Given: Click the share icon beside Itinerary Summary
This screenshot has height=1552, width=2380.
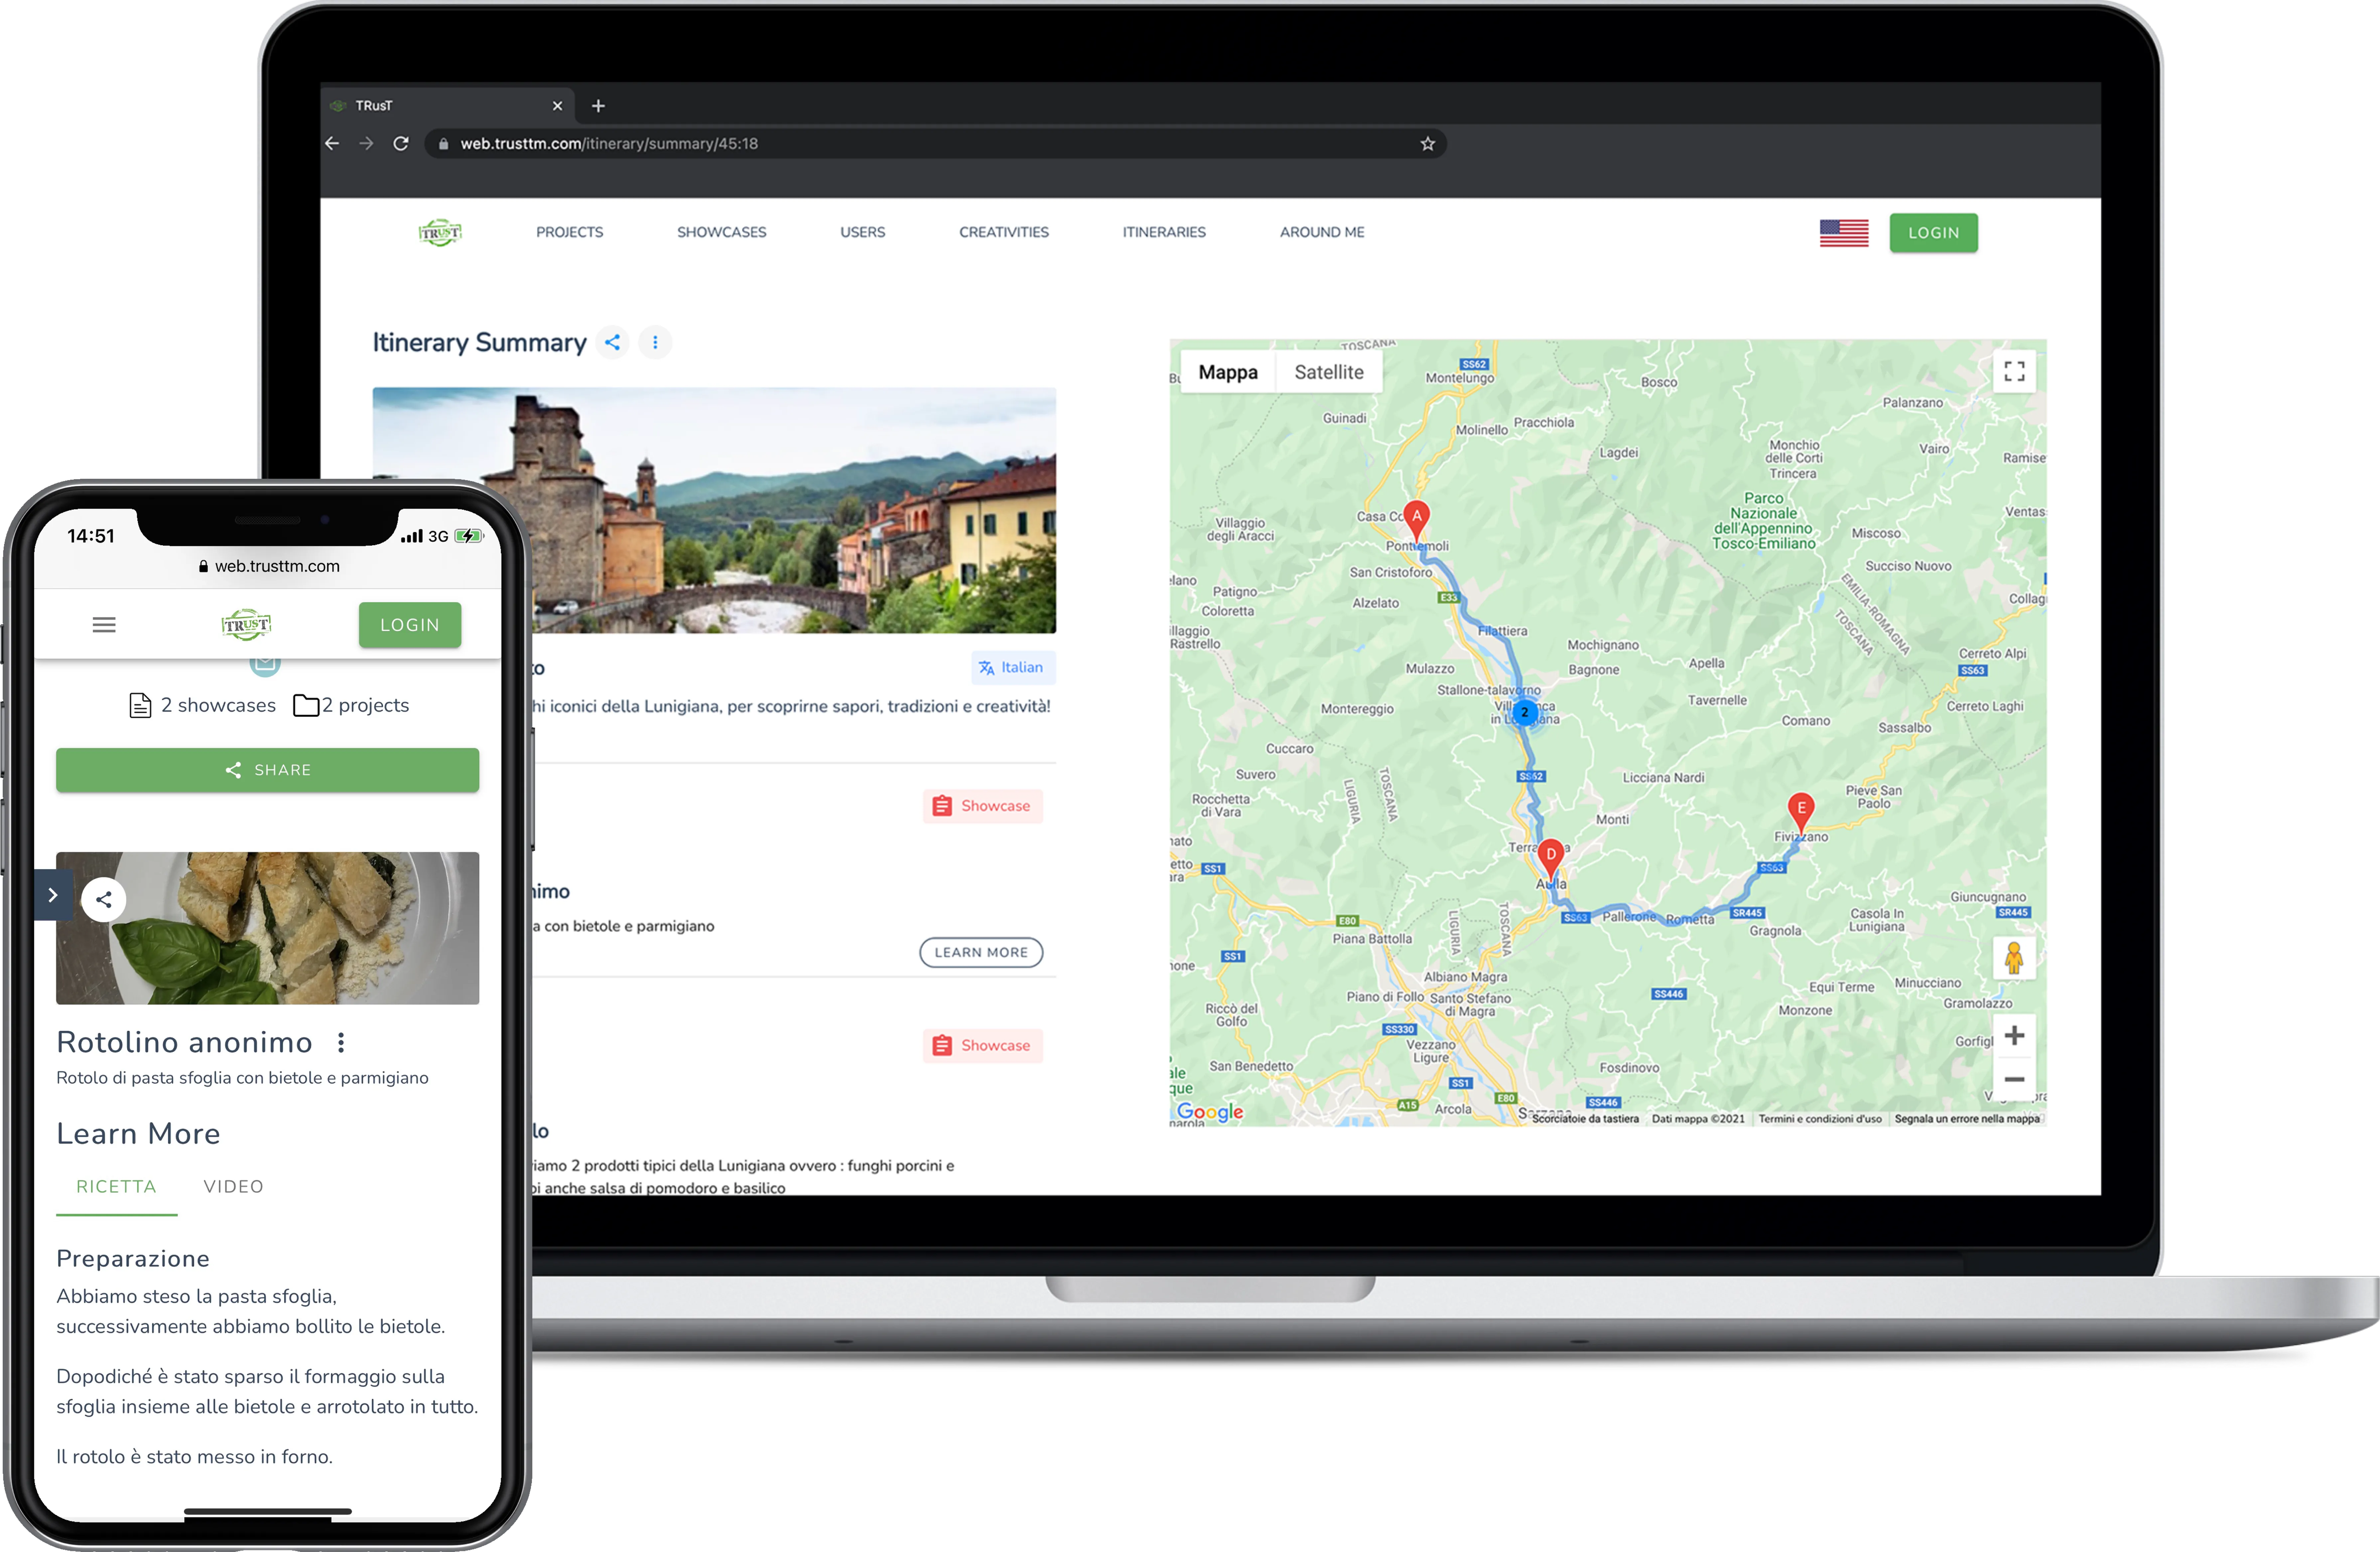Looking at the screenshot, I should point(612,342).
